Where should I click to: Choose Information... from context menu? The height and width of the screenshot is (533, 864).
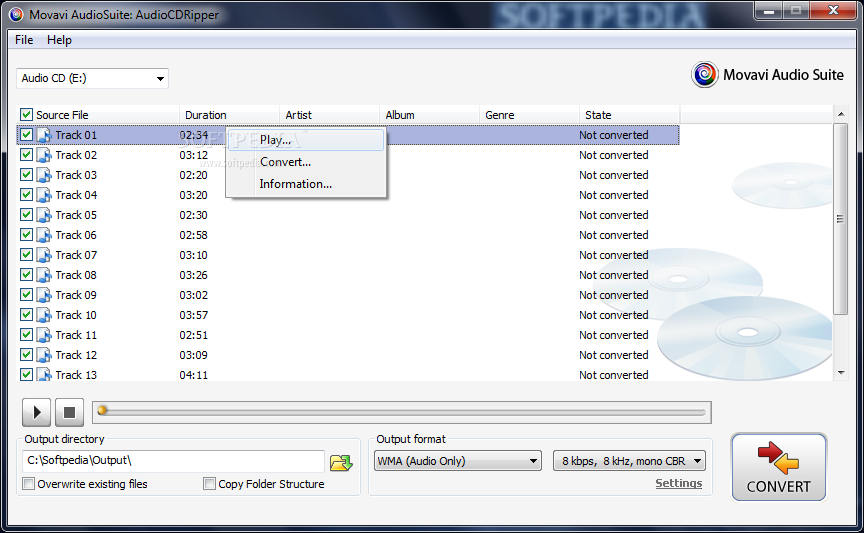[x=306, y=184]
